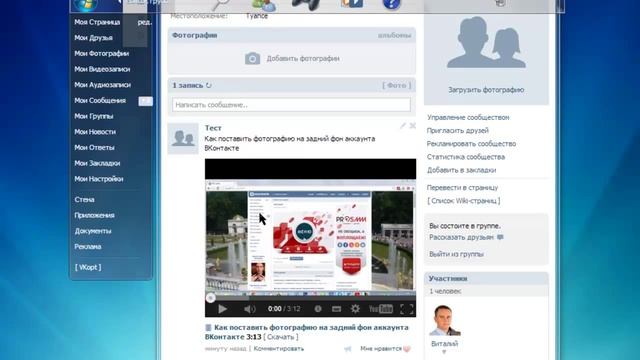Click Комментировать under the post

279,349
